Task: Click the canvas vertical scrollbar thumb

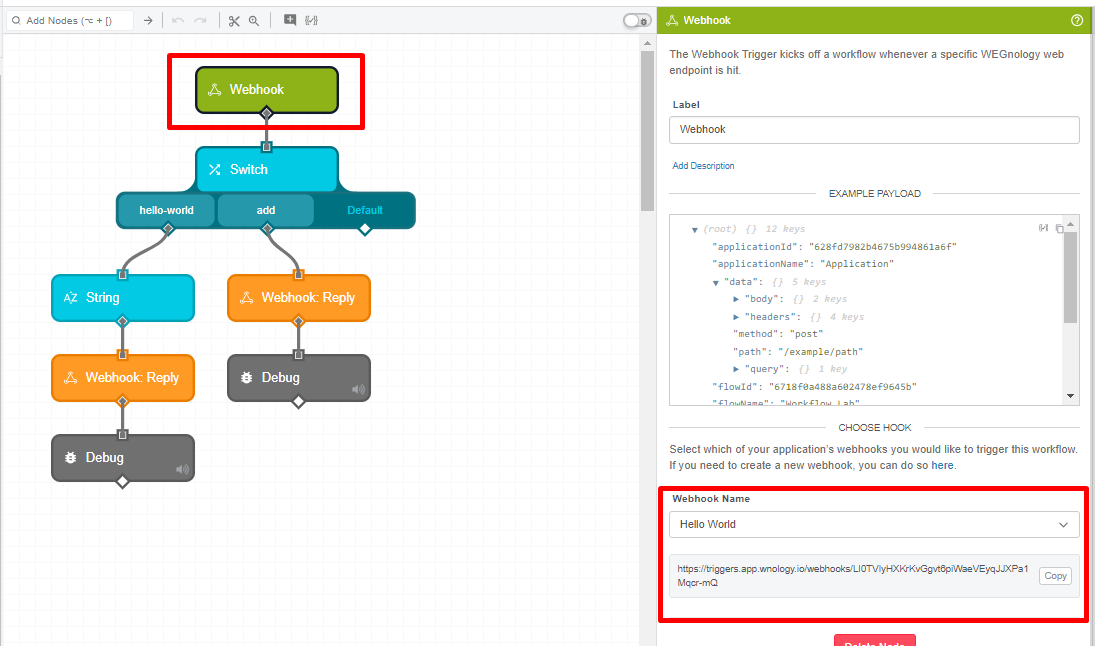Action: (x=647, y=131)
